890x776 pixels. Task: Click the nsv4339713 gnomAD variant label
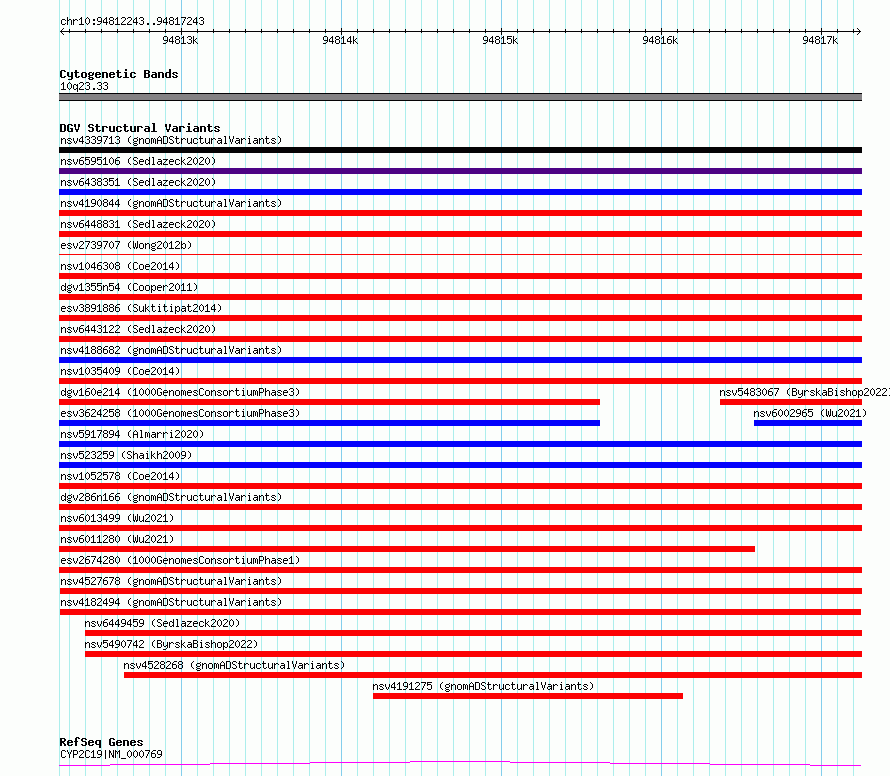coord(171,140)
